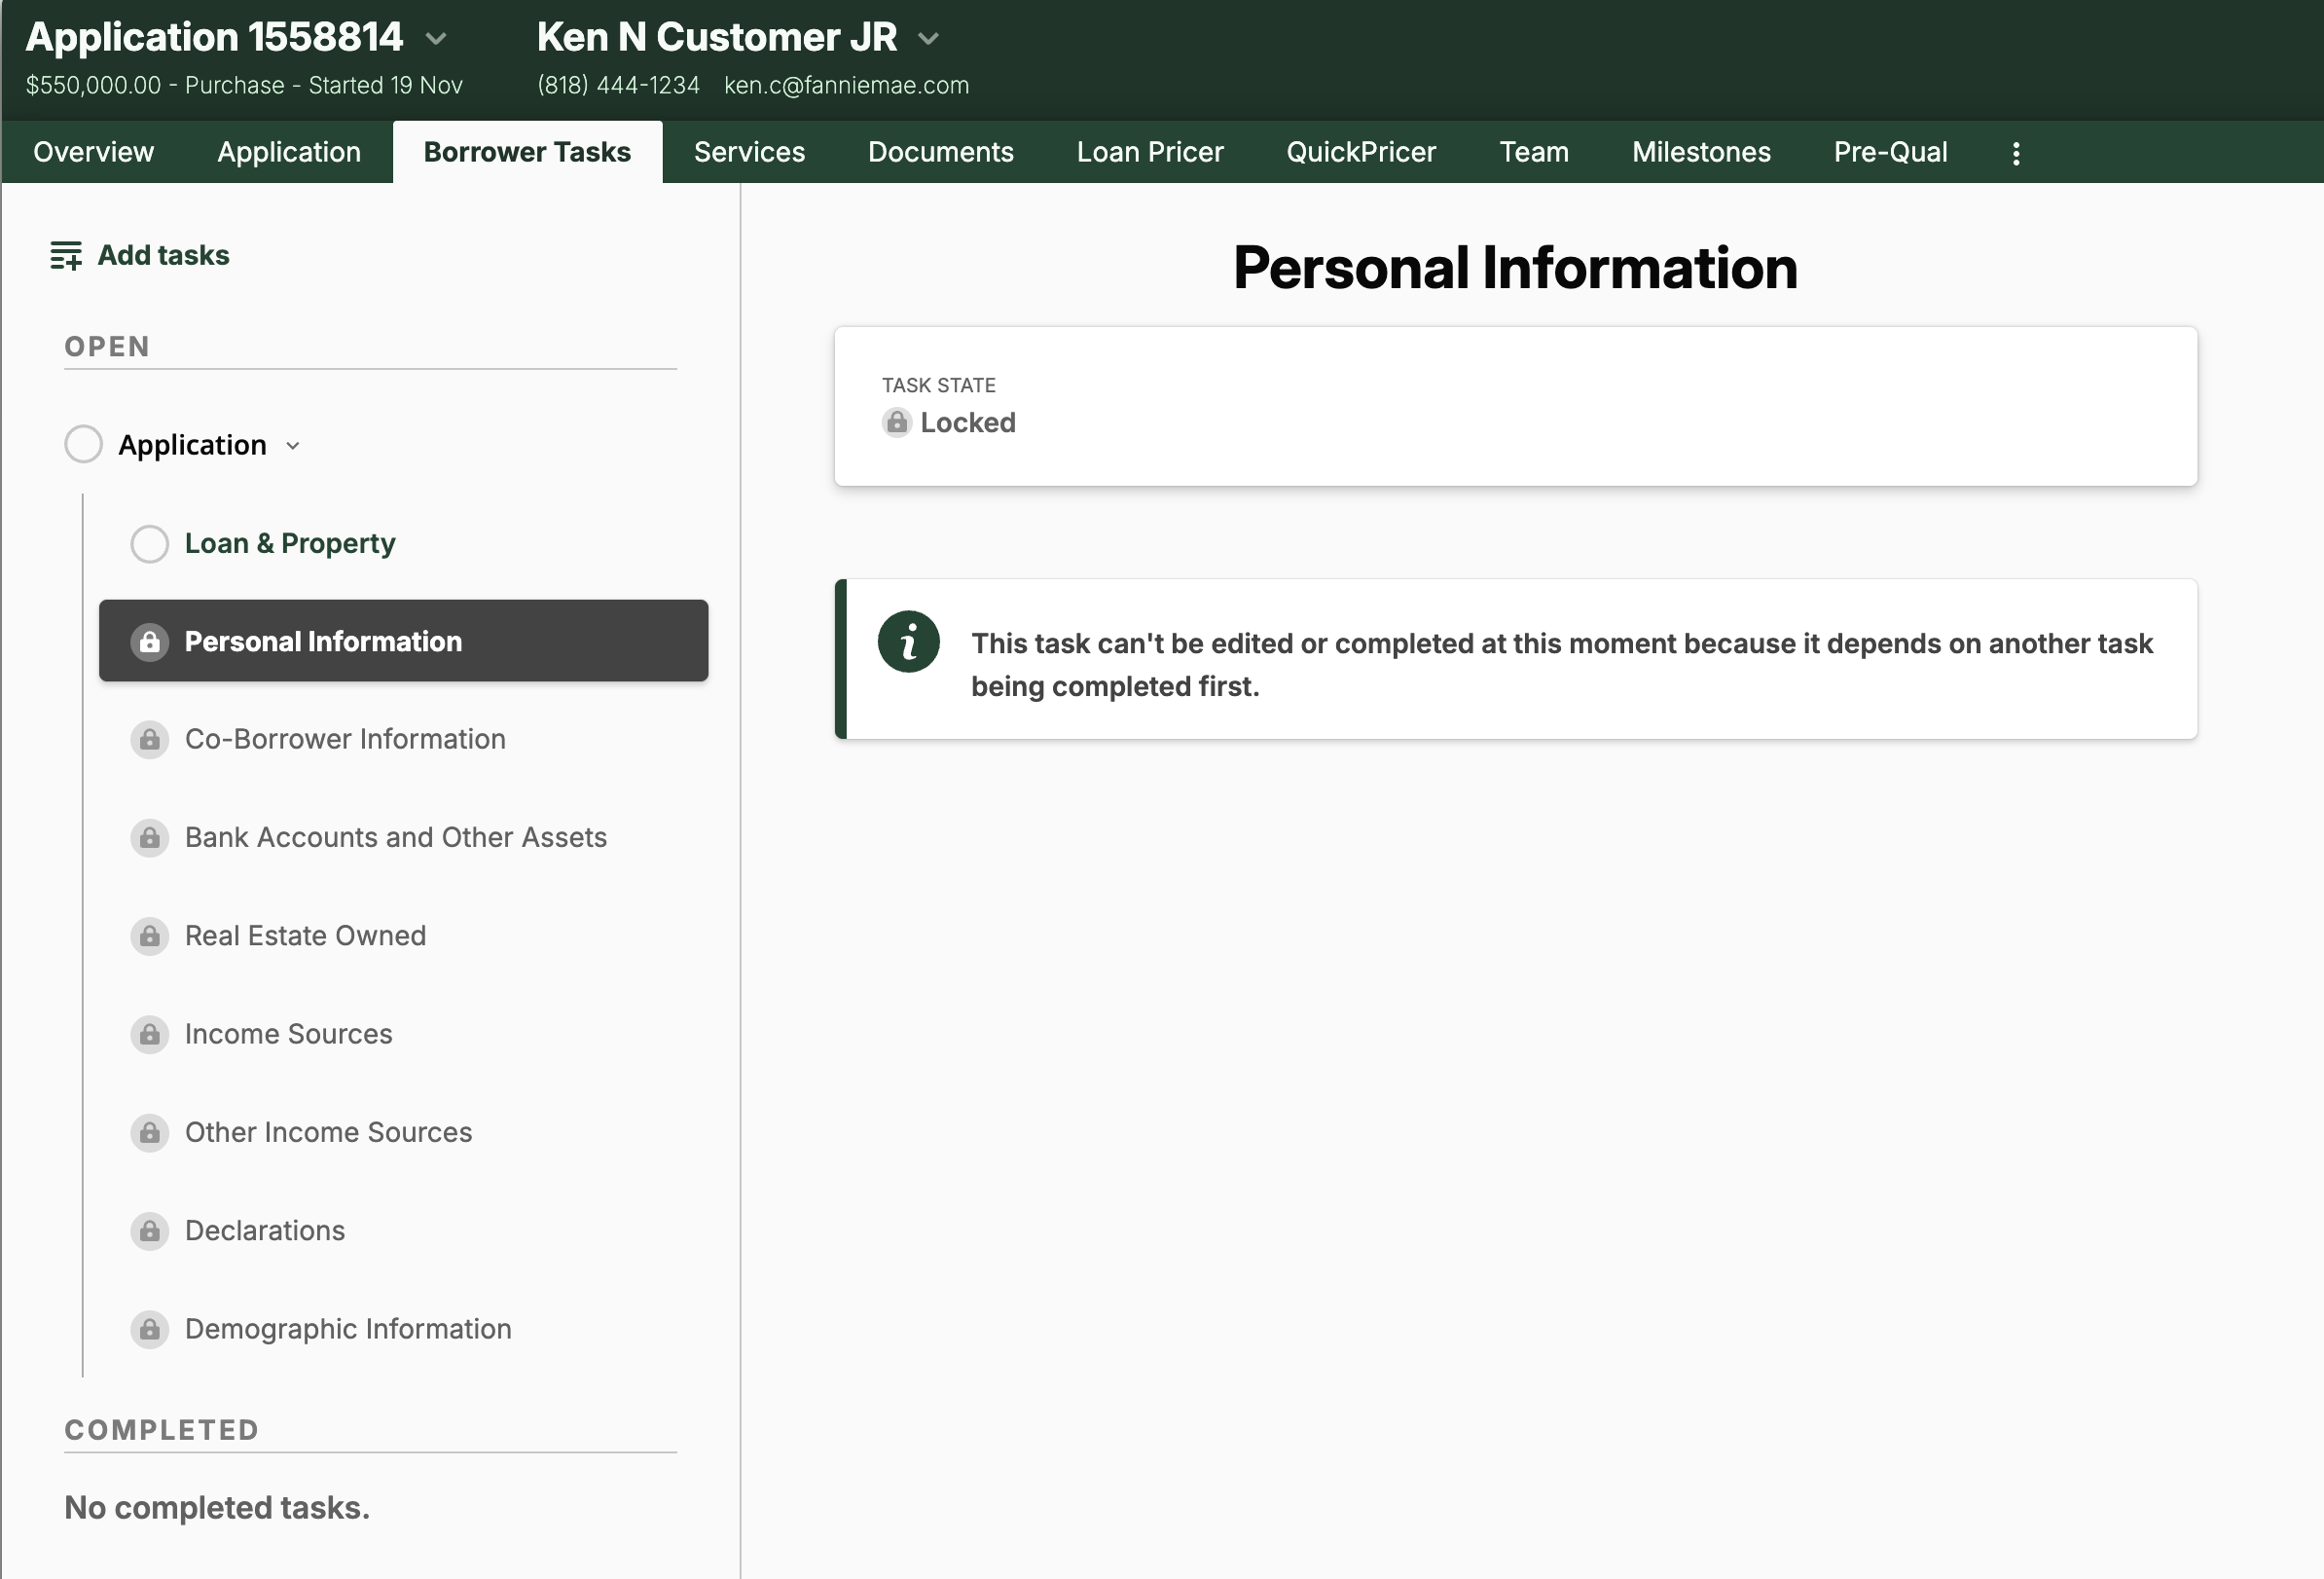Click the lock icon beside Real Estate Owned
Screen dimensions: 2324x1579
tap(149, 936)
